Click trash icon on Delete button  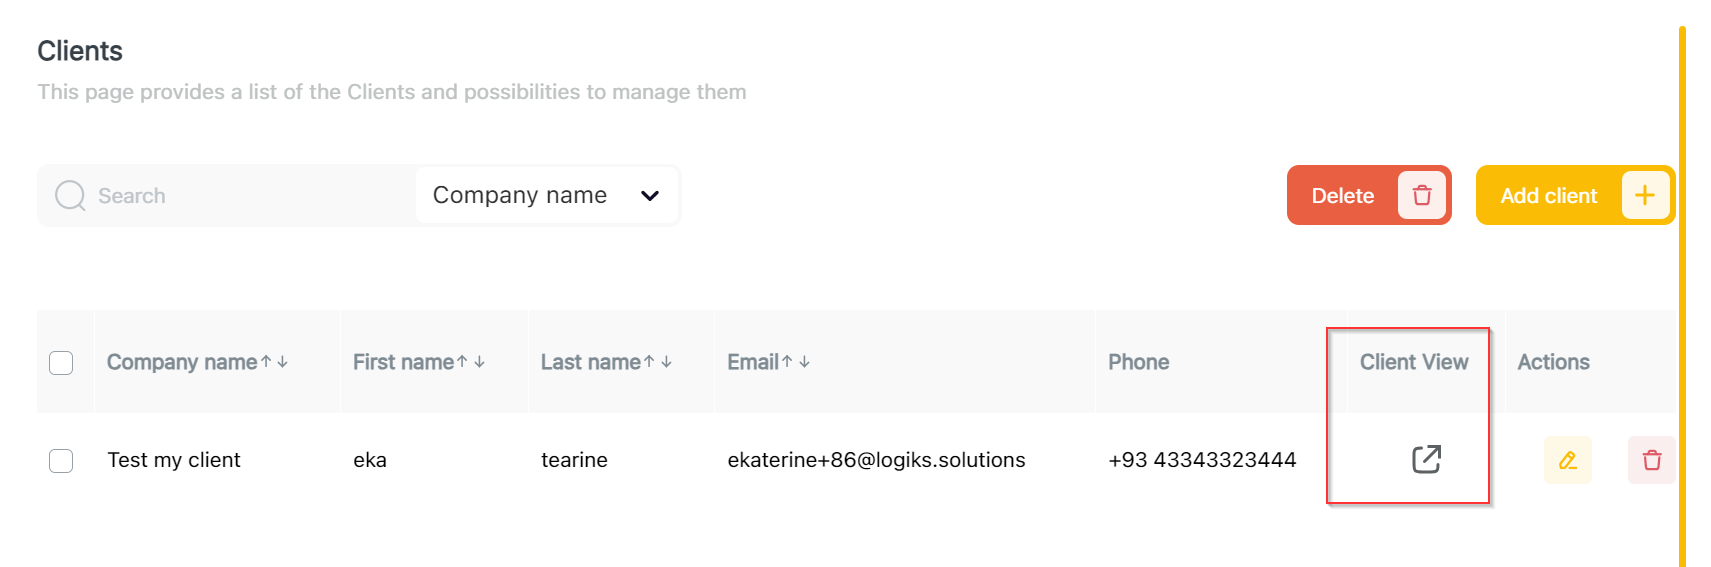coord(1421,195)
